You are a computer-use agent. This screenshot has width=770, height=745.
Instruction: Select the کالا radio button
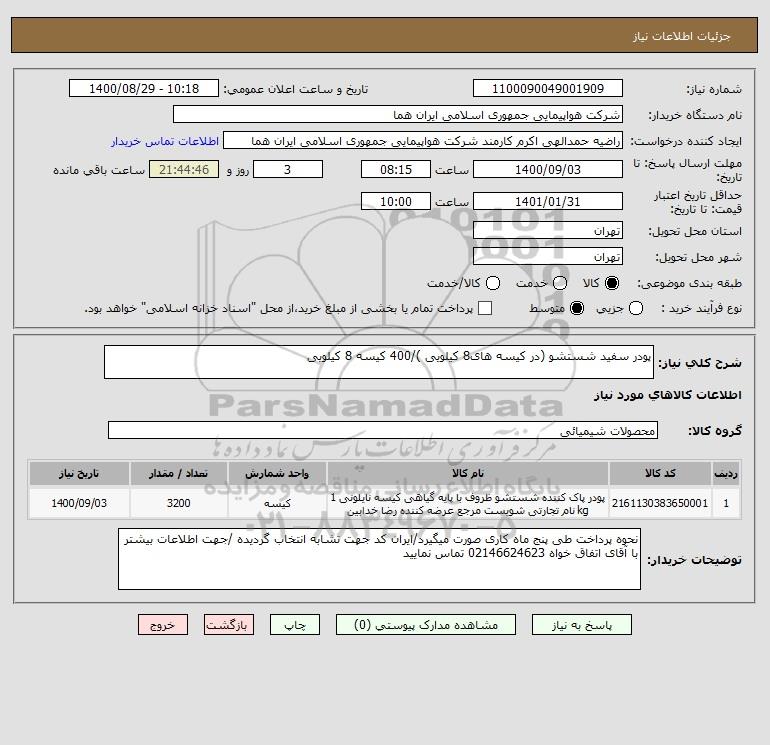tap(612, 283)
